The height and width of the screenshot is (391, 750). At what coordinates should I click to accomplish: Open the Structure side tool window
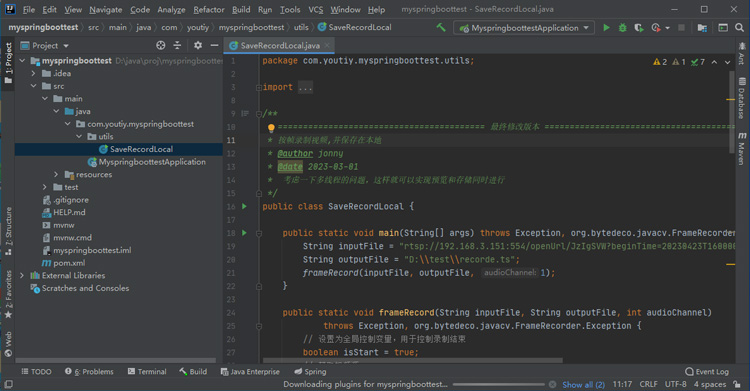pyautogui.click(x=8, y=231)
